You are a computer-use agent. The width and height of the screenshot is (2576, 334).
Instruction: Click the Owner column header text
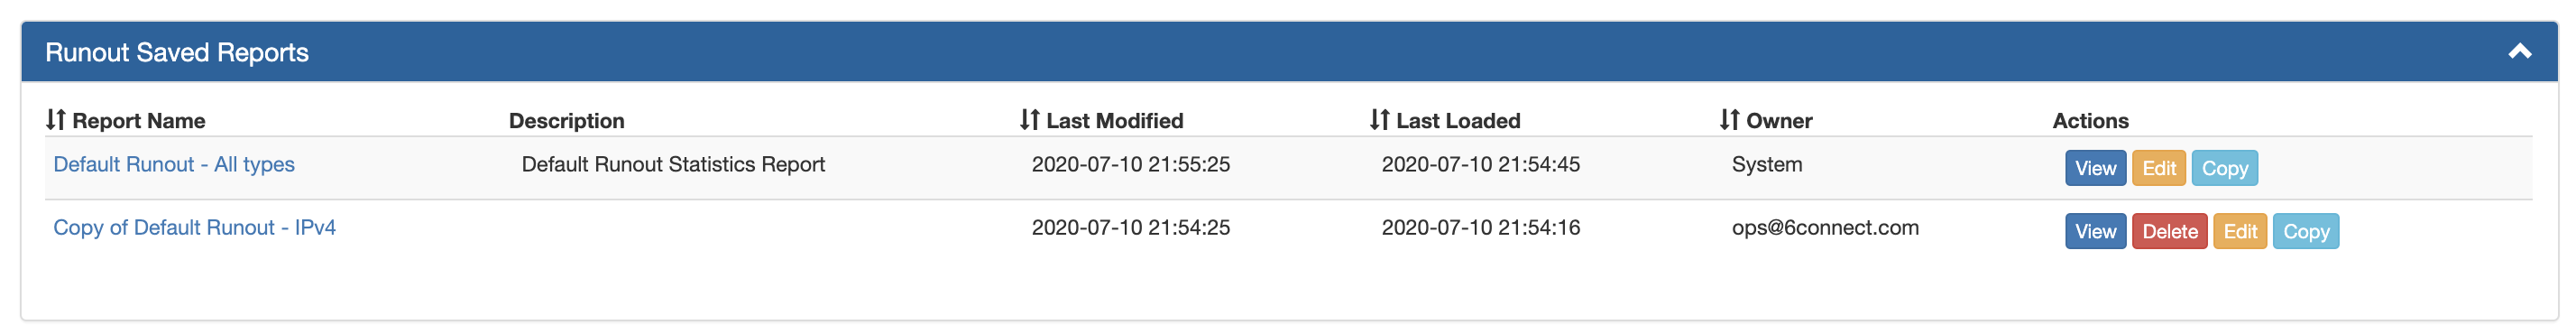(1779, 121)
